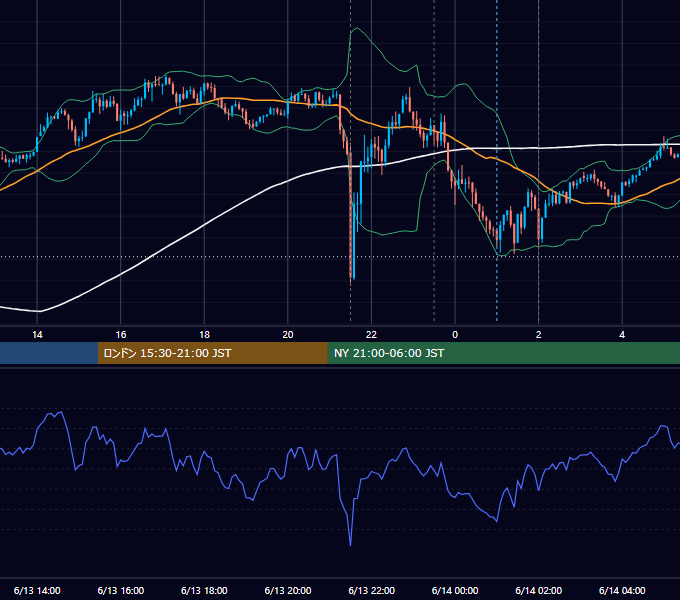This screenshot has height=600, width=680.
Task: Click the hour label 14 on the upper axis
Action: pos(37,335)
